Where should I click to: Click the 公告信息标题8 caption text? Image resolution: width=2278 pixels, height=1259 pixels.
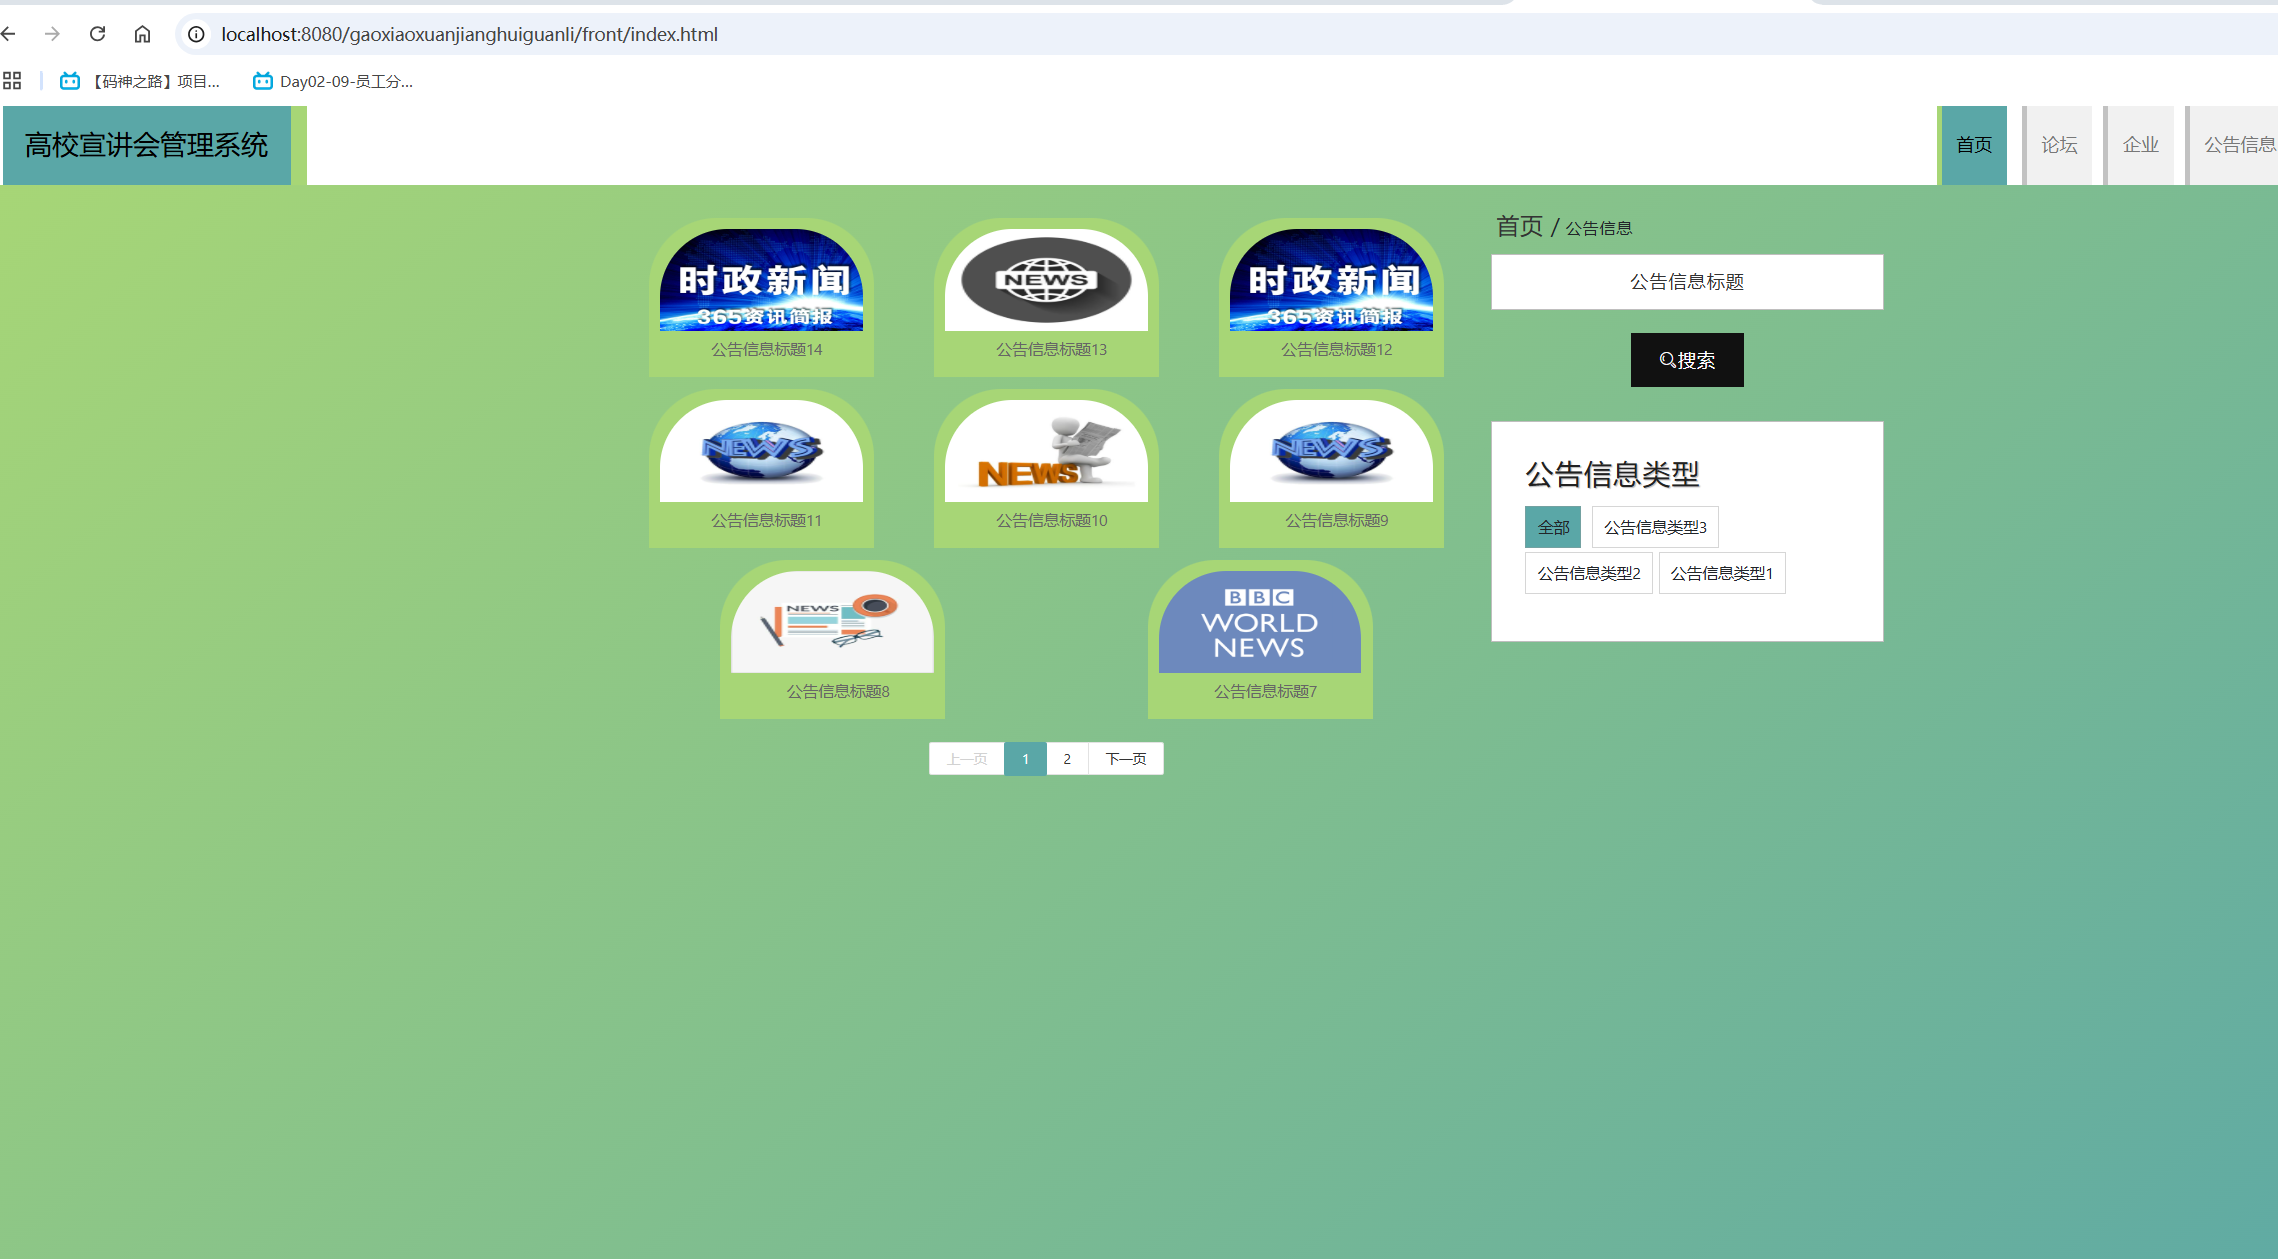(838, 692)
